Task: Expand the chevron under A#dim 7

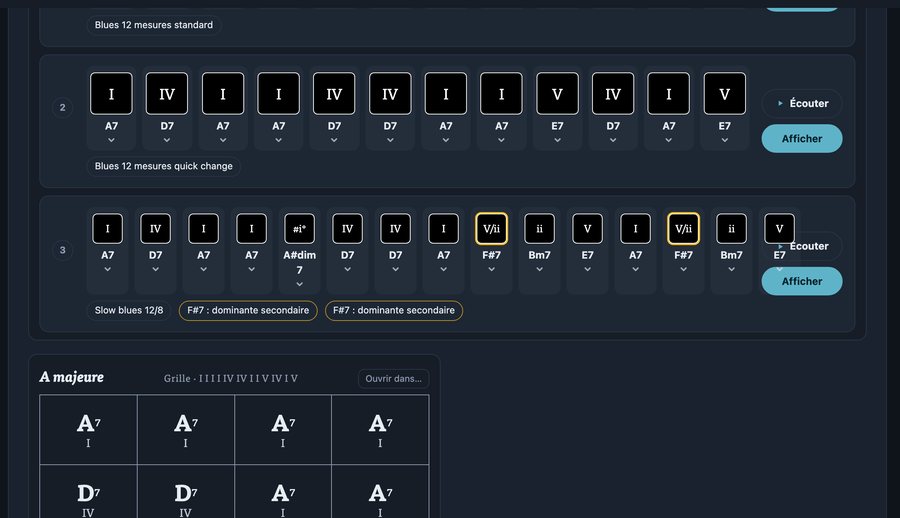Action: pos(300,284)
